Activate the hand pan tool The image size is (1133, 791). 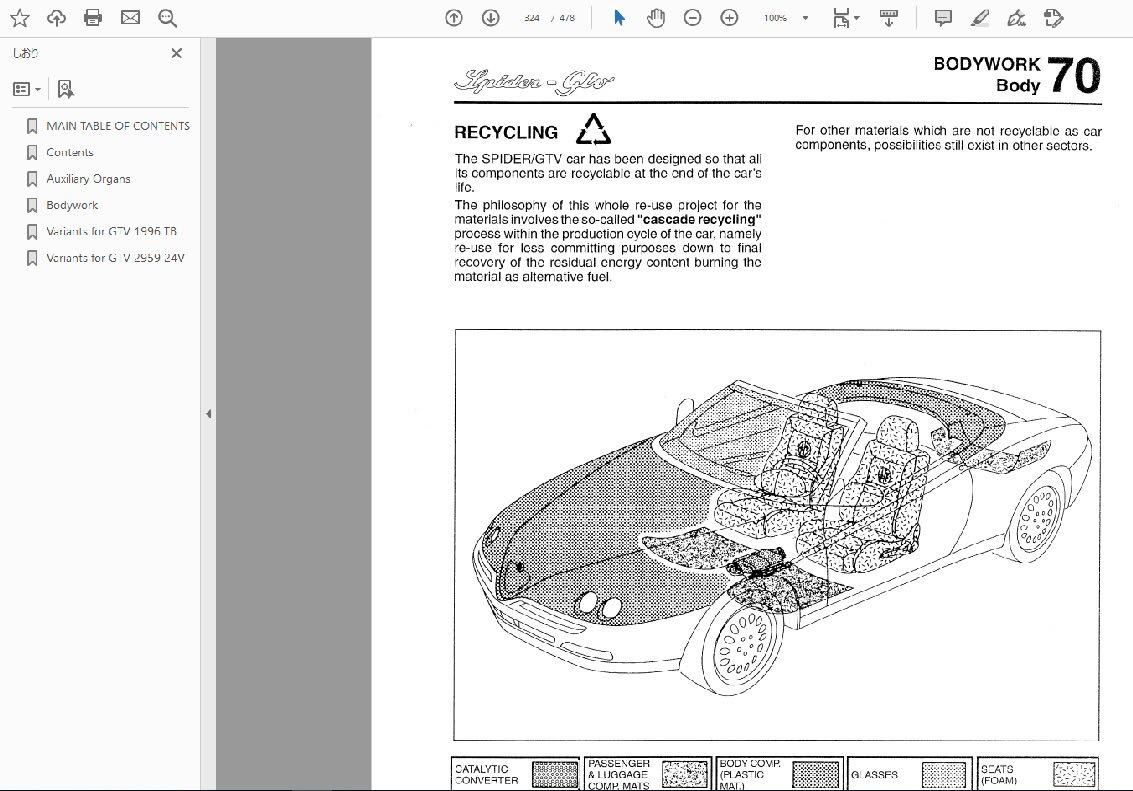tap(655, 18)
